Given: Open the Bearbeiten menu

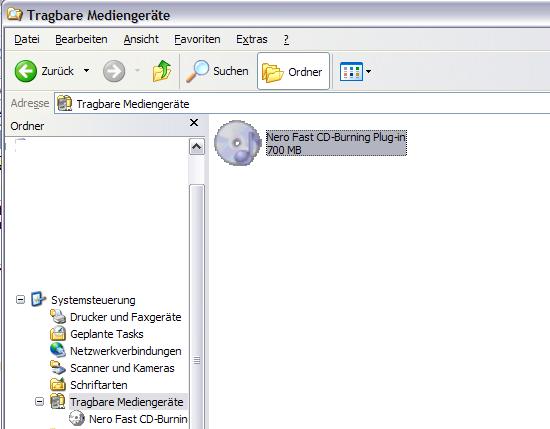Looking at the screenshot, I should point(81,39).
